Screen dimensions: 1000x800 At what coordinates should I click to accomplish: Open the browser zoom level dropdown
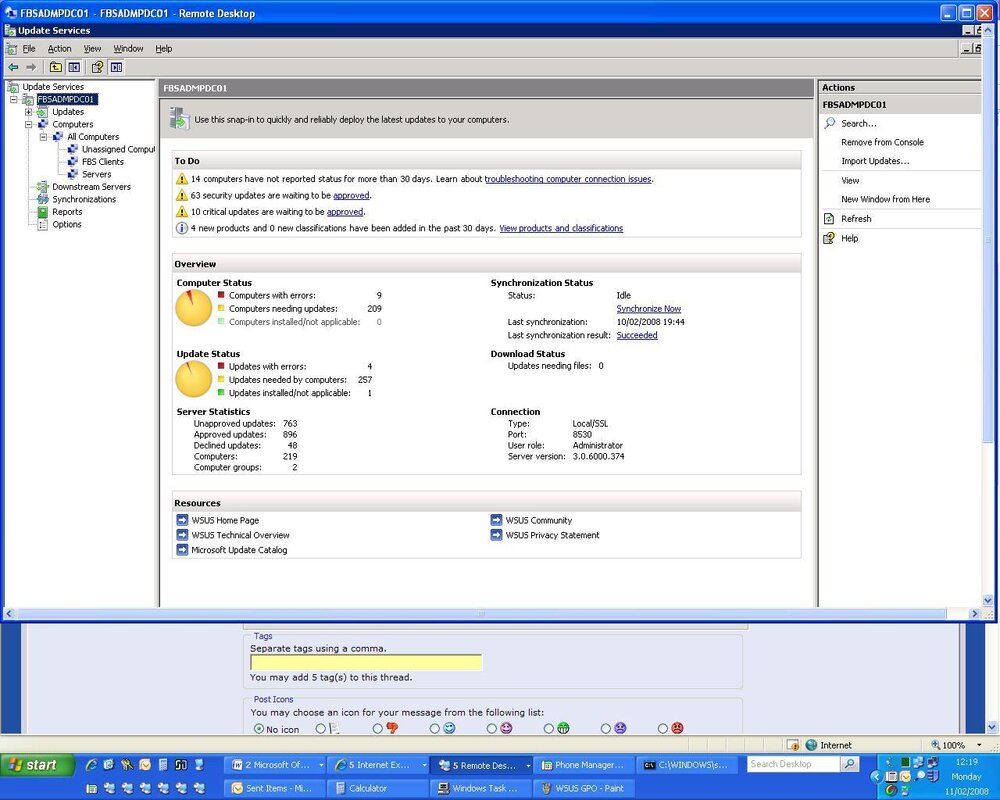pyautogui.click(x=979, y=745)
